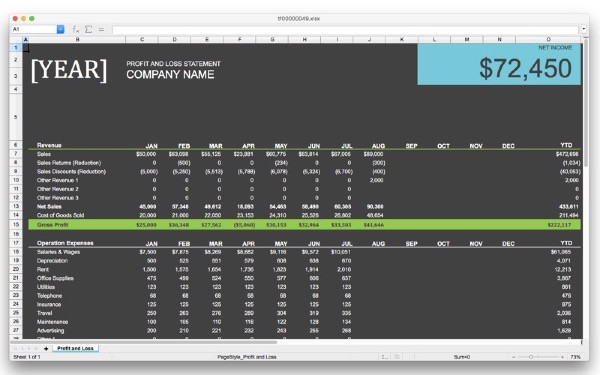Click the Sum sigma icon

[88, 29]
